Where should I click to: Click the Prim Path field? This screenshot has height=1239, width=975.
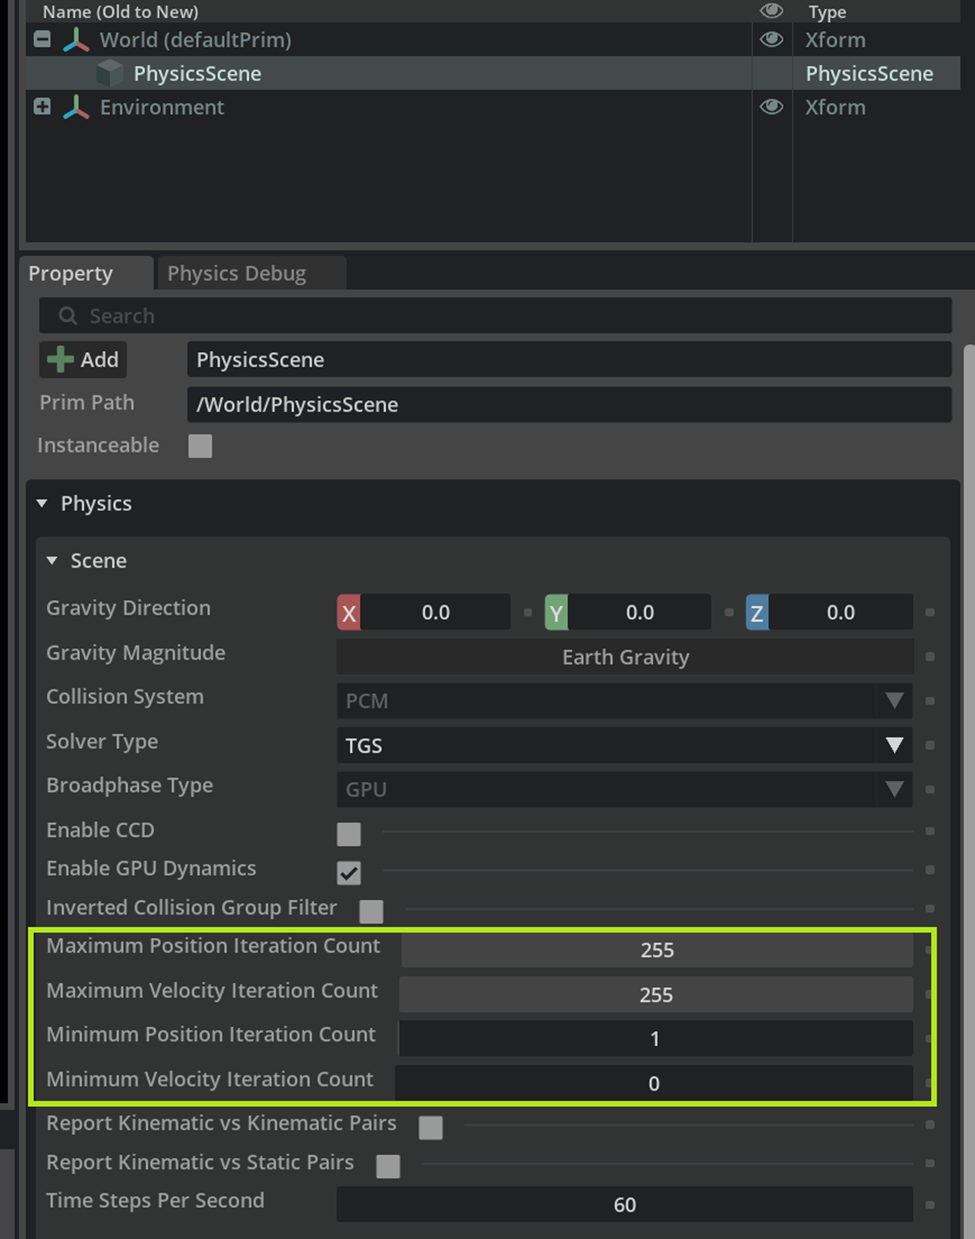point(569,404)
